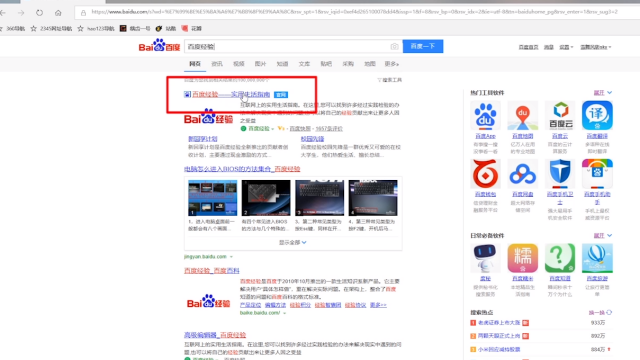Open 百度首页 link in header
This screenshot has width=640, height=360.
[528, 47]
